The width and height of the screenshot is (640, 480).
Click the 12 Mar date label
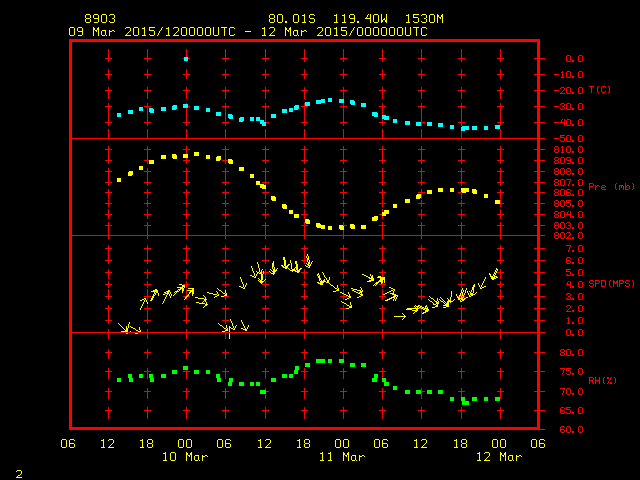499,457
